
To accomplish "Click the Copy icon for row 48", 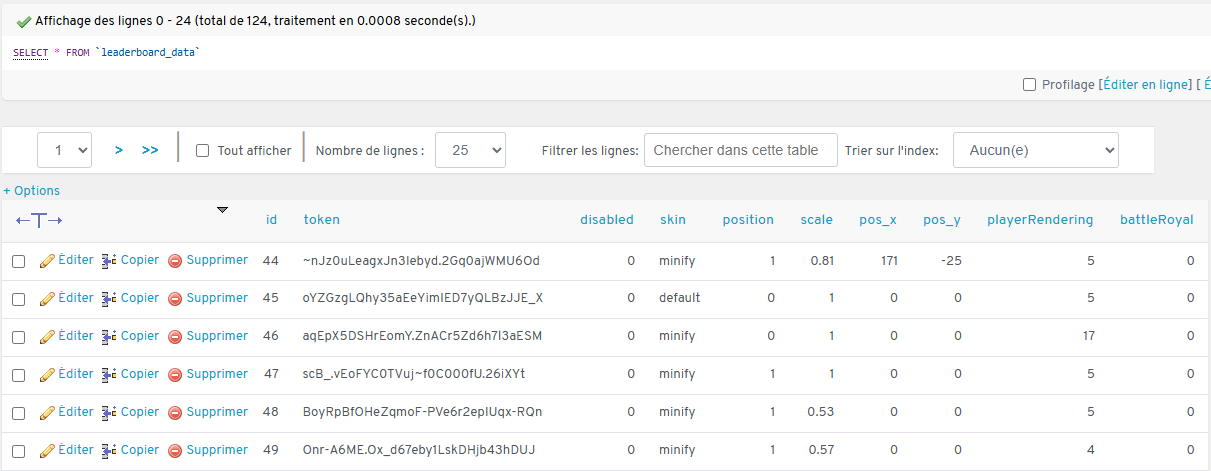I will (x=109, y=412).
